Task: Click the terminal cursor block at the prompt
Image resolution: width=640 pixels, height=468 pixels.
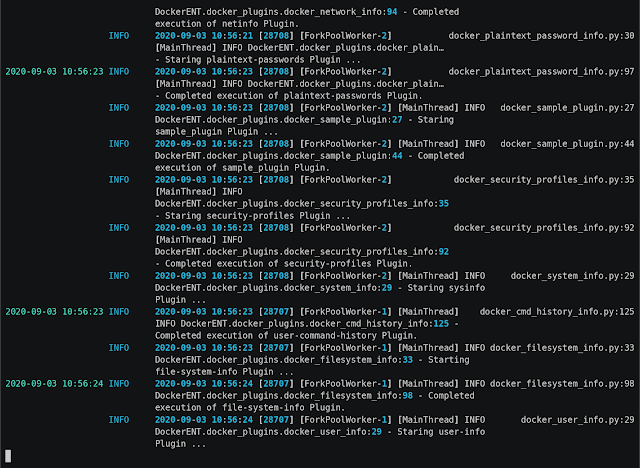Action: click(x=8, y=456)
